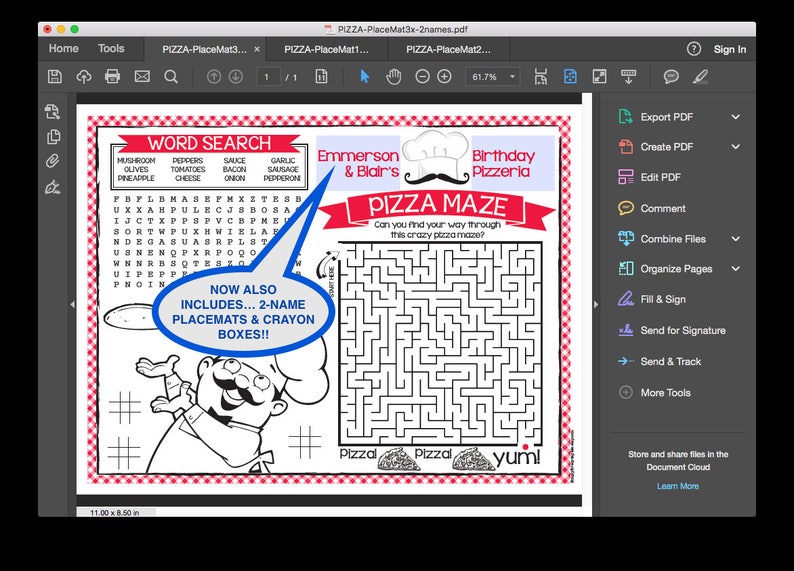This screenshot has width=794, height=571.
Task: Click More Tools plus icon
Action: [626, 392]
